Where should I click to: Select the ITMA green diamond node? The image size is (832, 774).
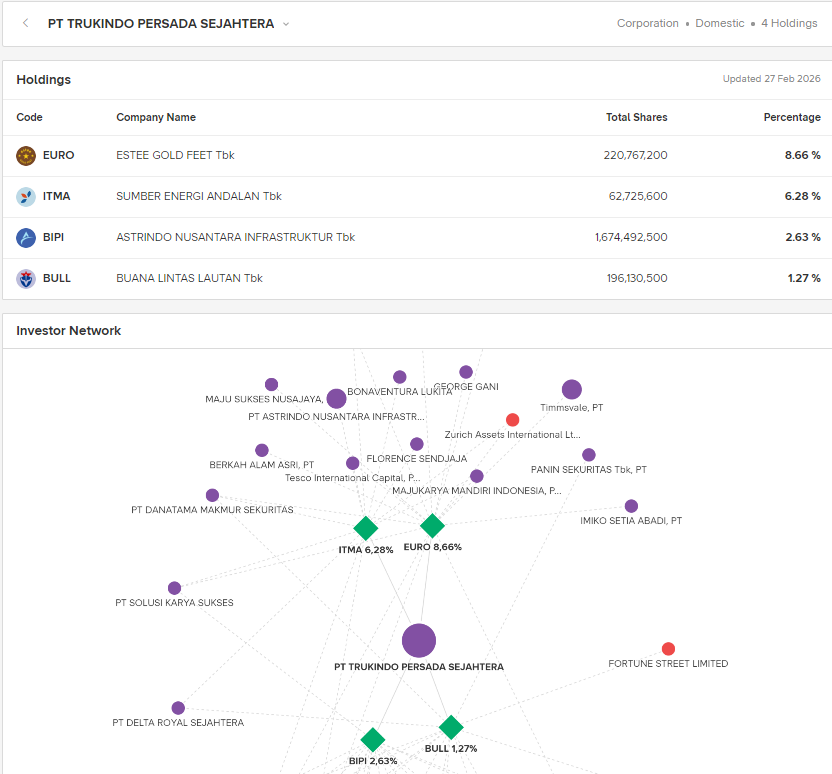click(366, 528)
